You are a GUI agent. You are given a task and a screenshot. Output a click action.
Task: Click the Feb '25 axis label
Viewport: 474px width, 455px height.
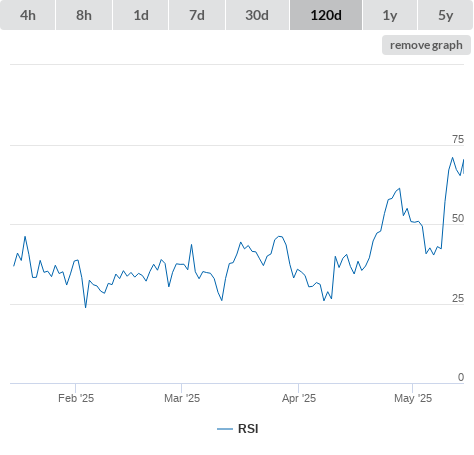(x=76, y=398)
